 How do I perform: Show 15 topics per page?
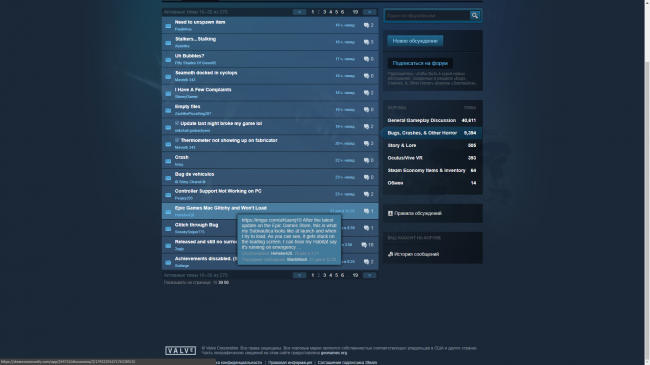click(x=215, y=282)
